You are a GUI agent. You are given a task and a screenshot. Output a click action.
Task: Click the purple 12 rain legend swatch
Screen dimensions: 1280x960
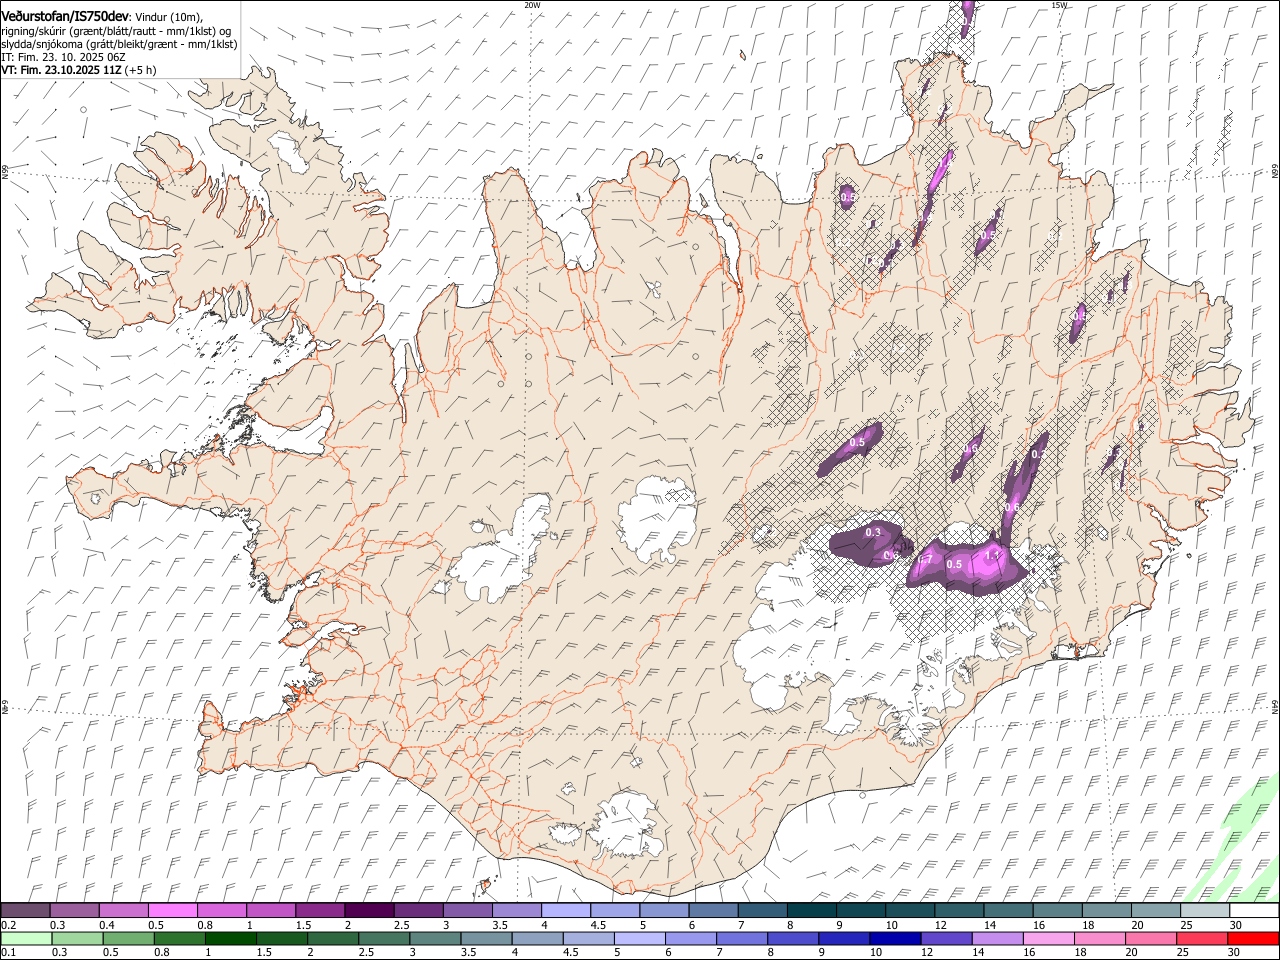pos(945,938)
